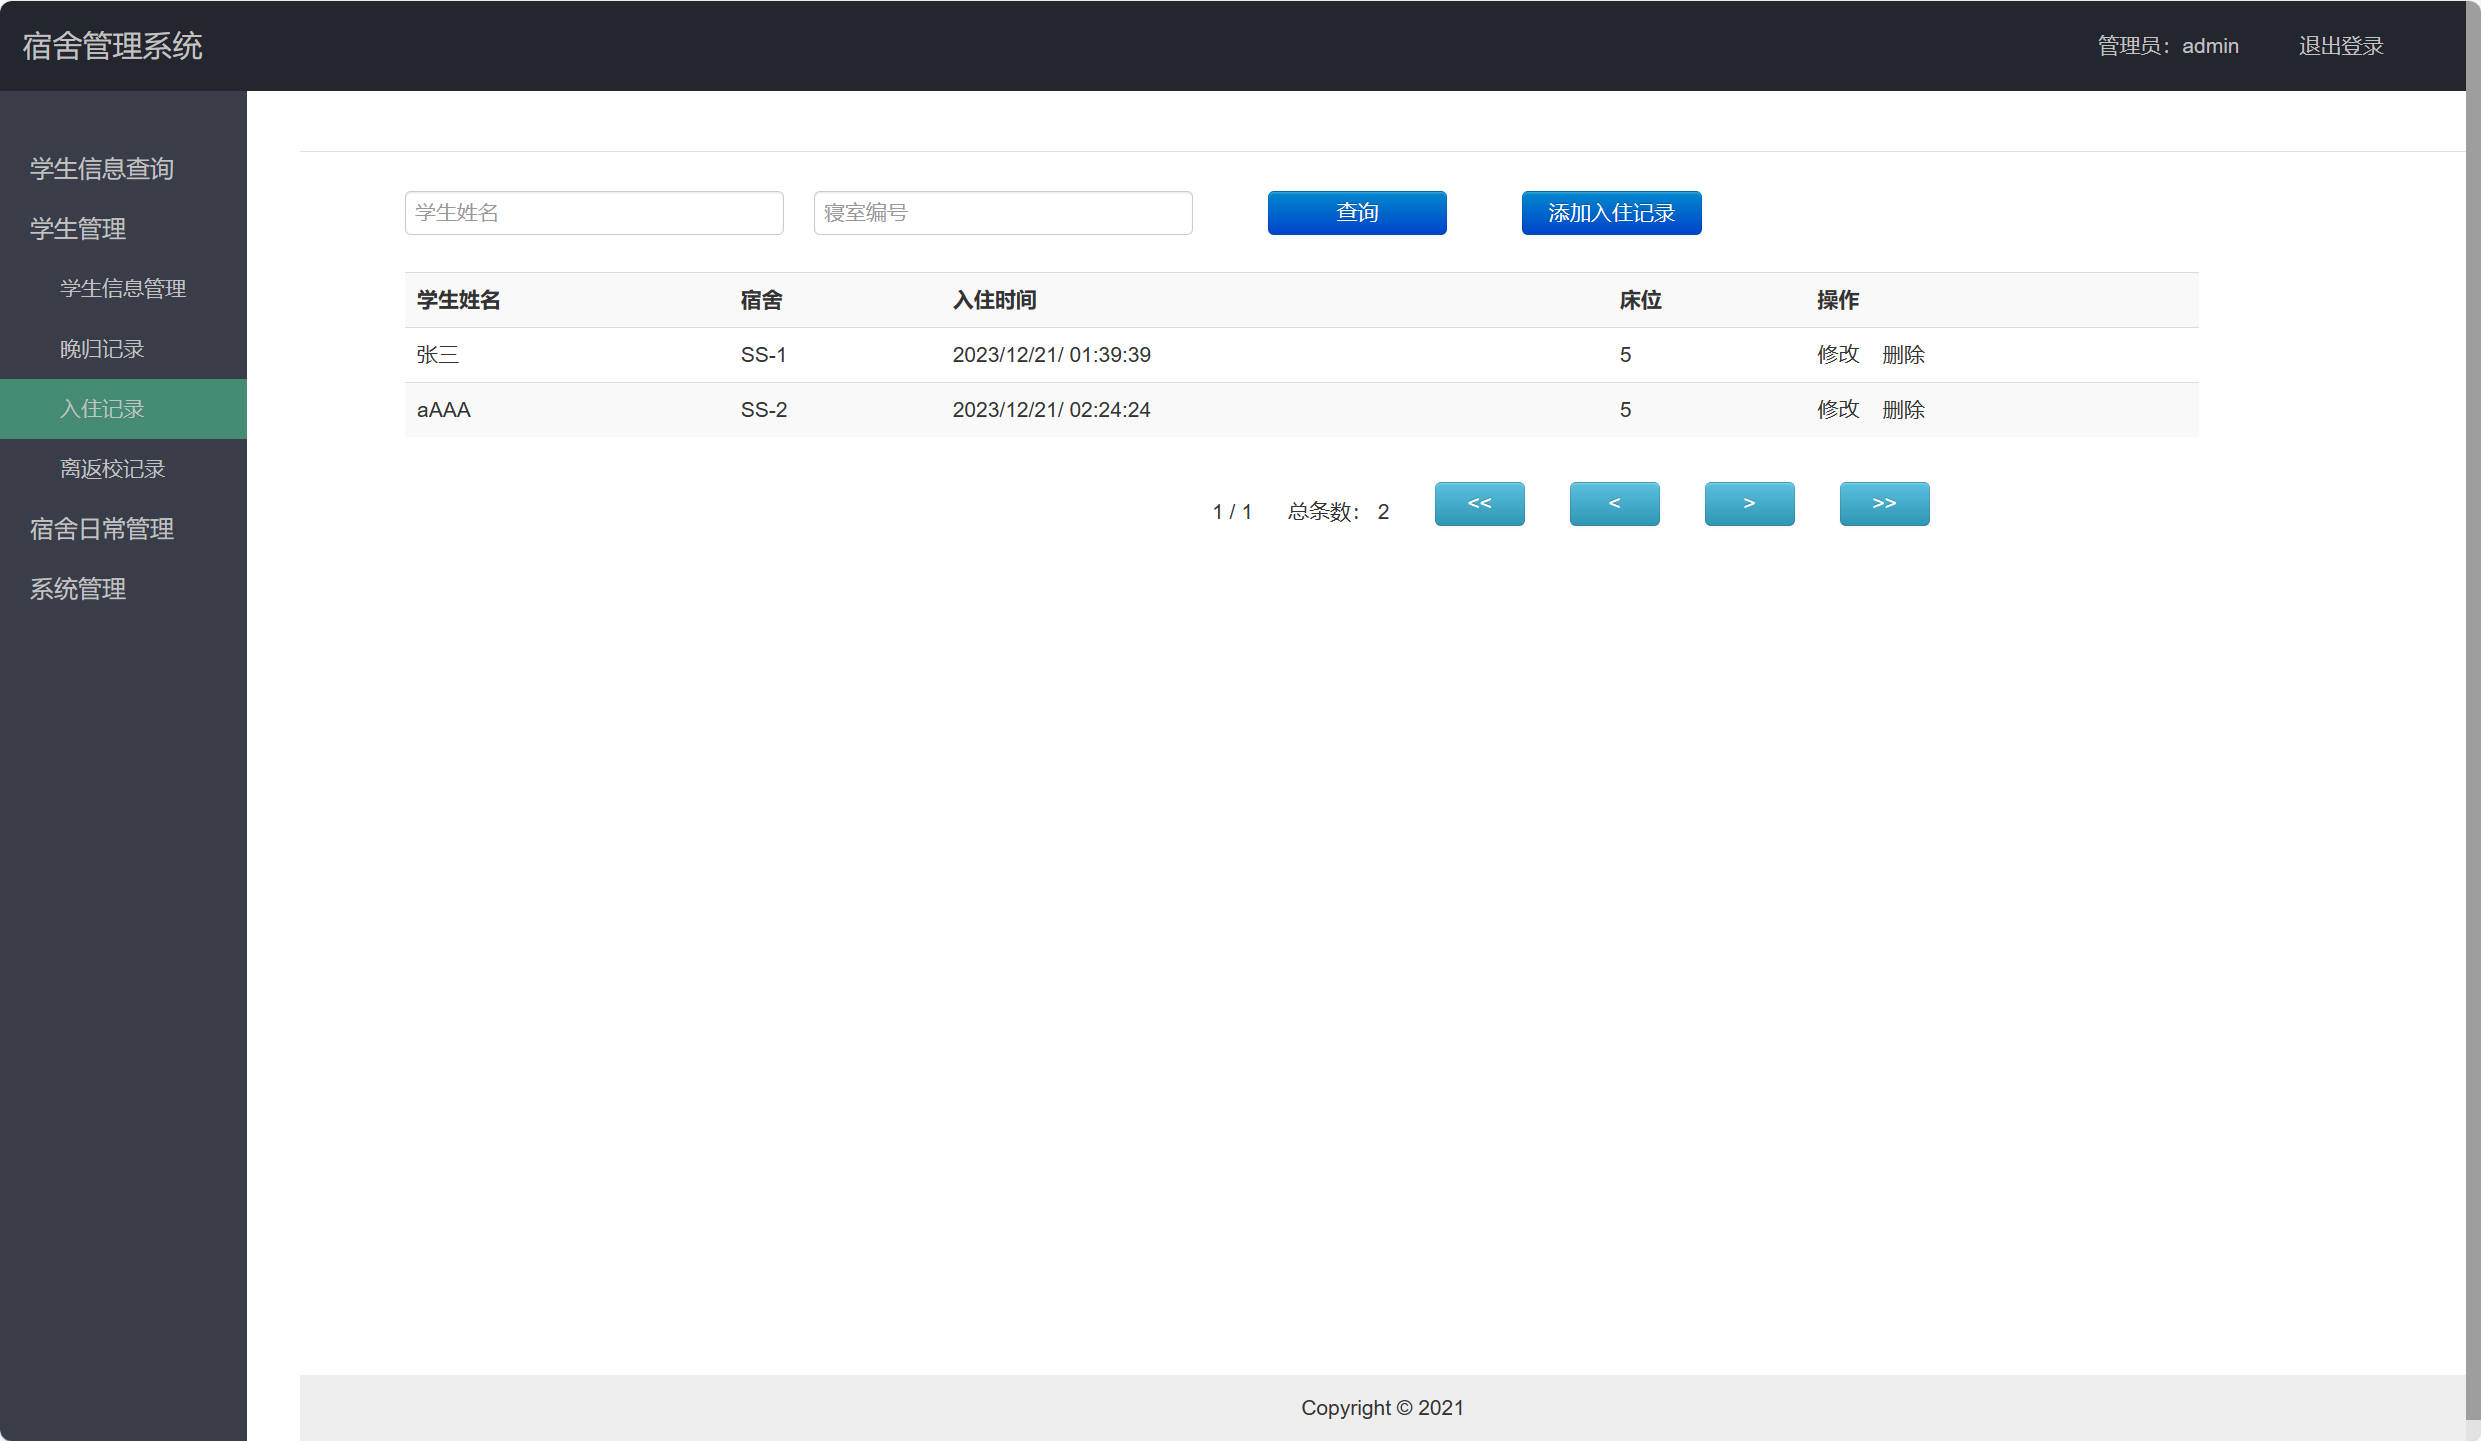Viewport: 2481px width, 1441px height.
Task: Open 晚归记录 submenu item
Action: tap(102, 349)
